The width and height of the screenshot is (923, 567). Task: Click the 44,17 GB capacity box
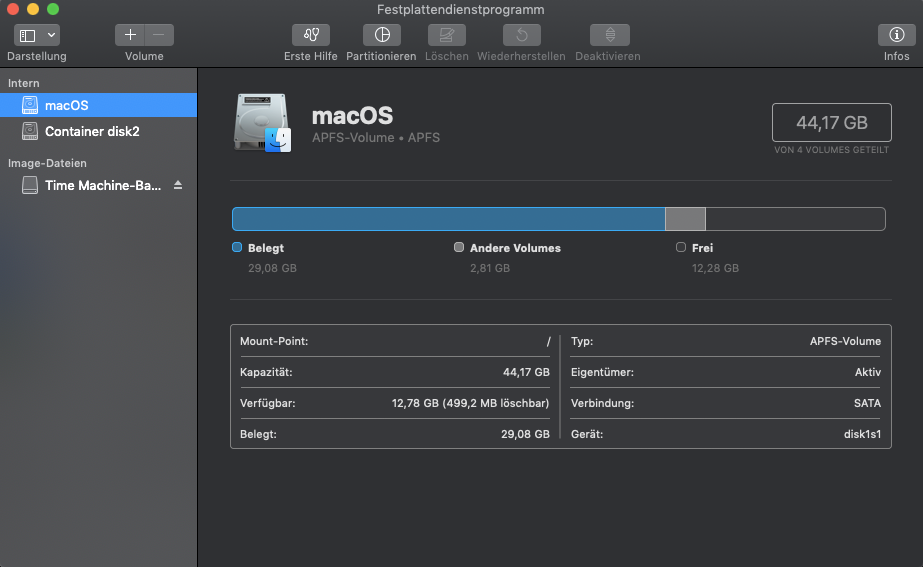pyautogui.click(x=831, y=123)
